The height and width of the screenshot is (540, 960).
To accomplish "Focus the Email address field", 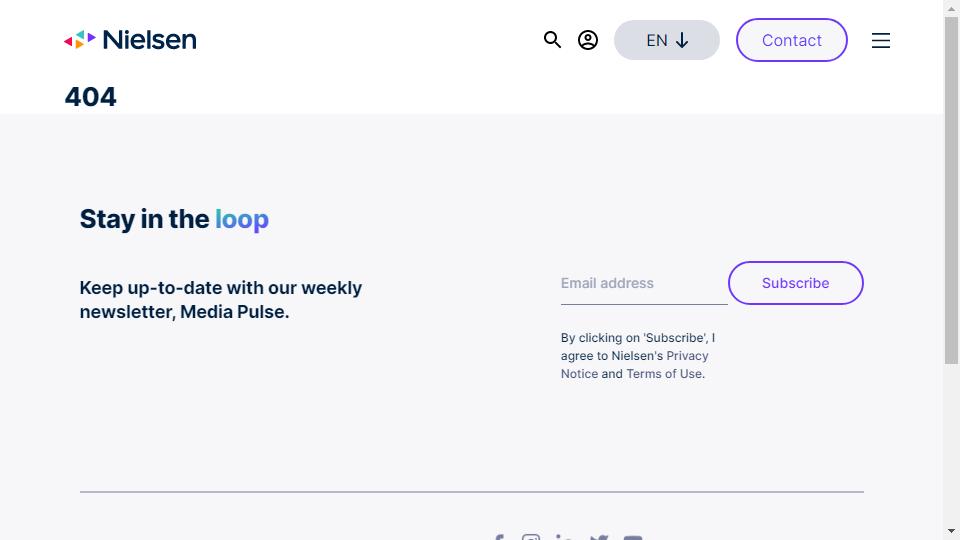I will (x=643, y=283).
